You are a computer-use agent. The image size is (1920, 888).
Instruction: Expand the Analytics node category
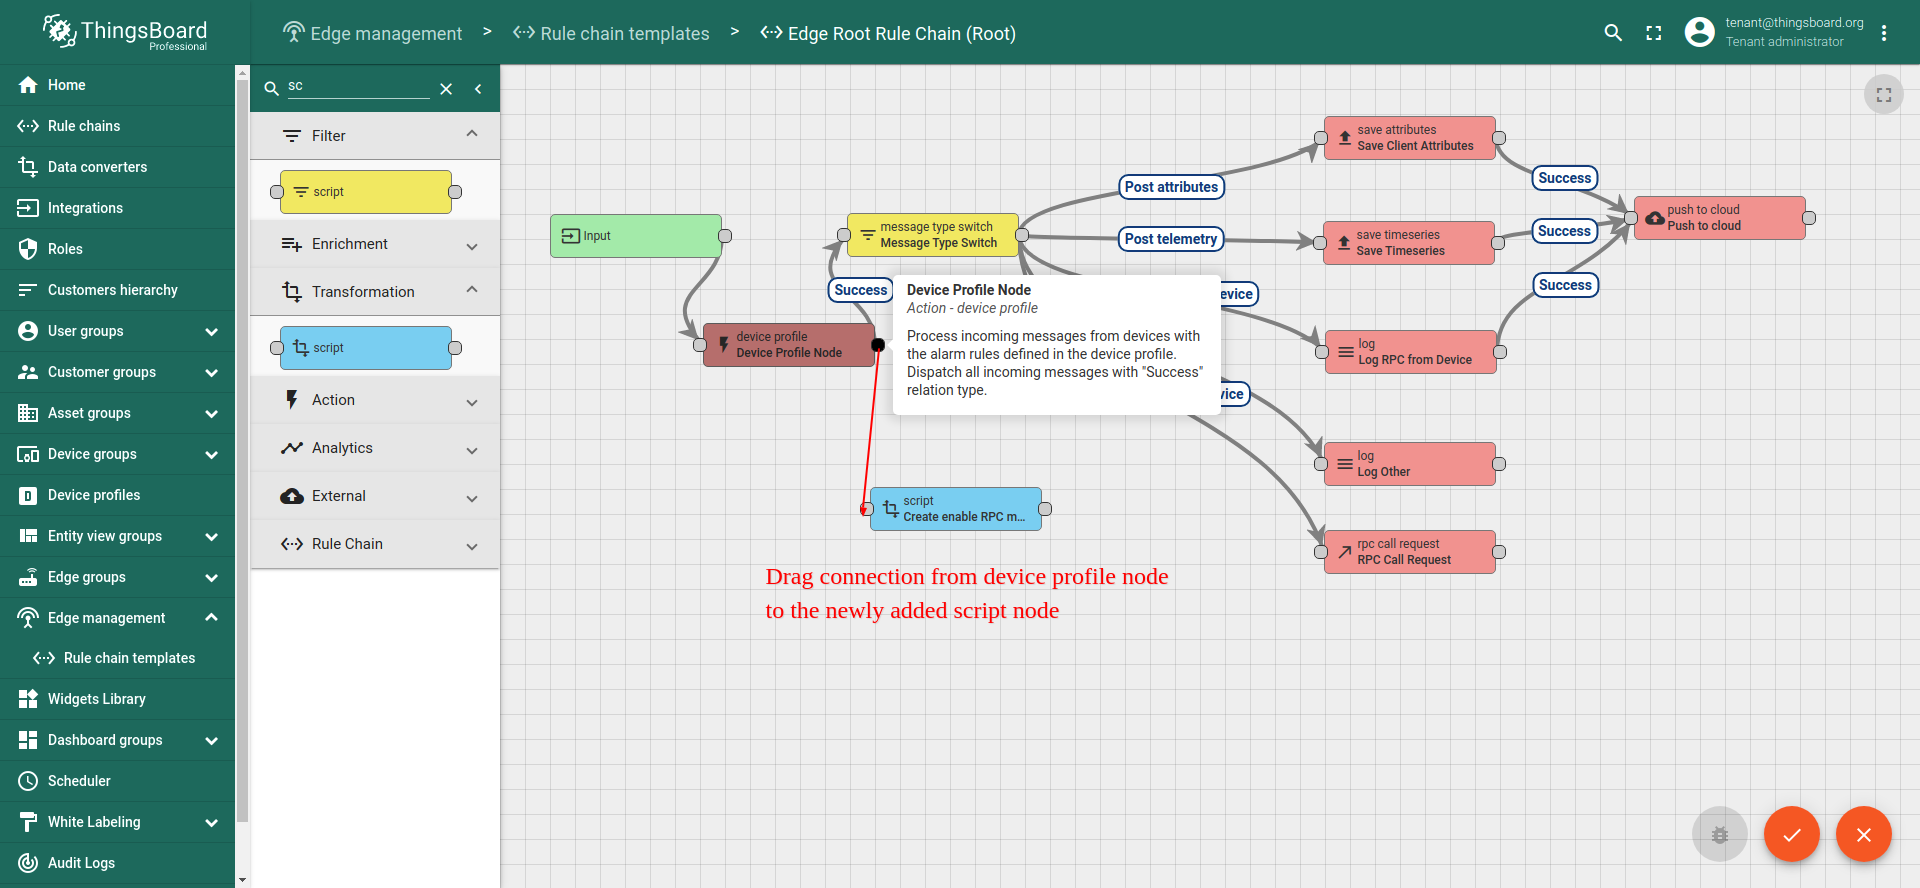[375, 448]
